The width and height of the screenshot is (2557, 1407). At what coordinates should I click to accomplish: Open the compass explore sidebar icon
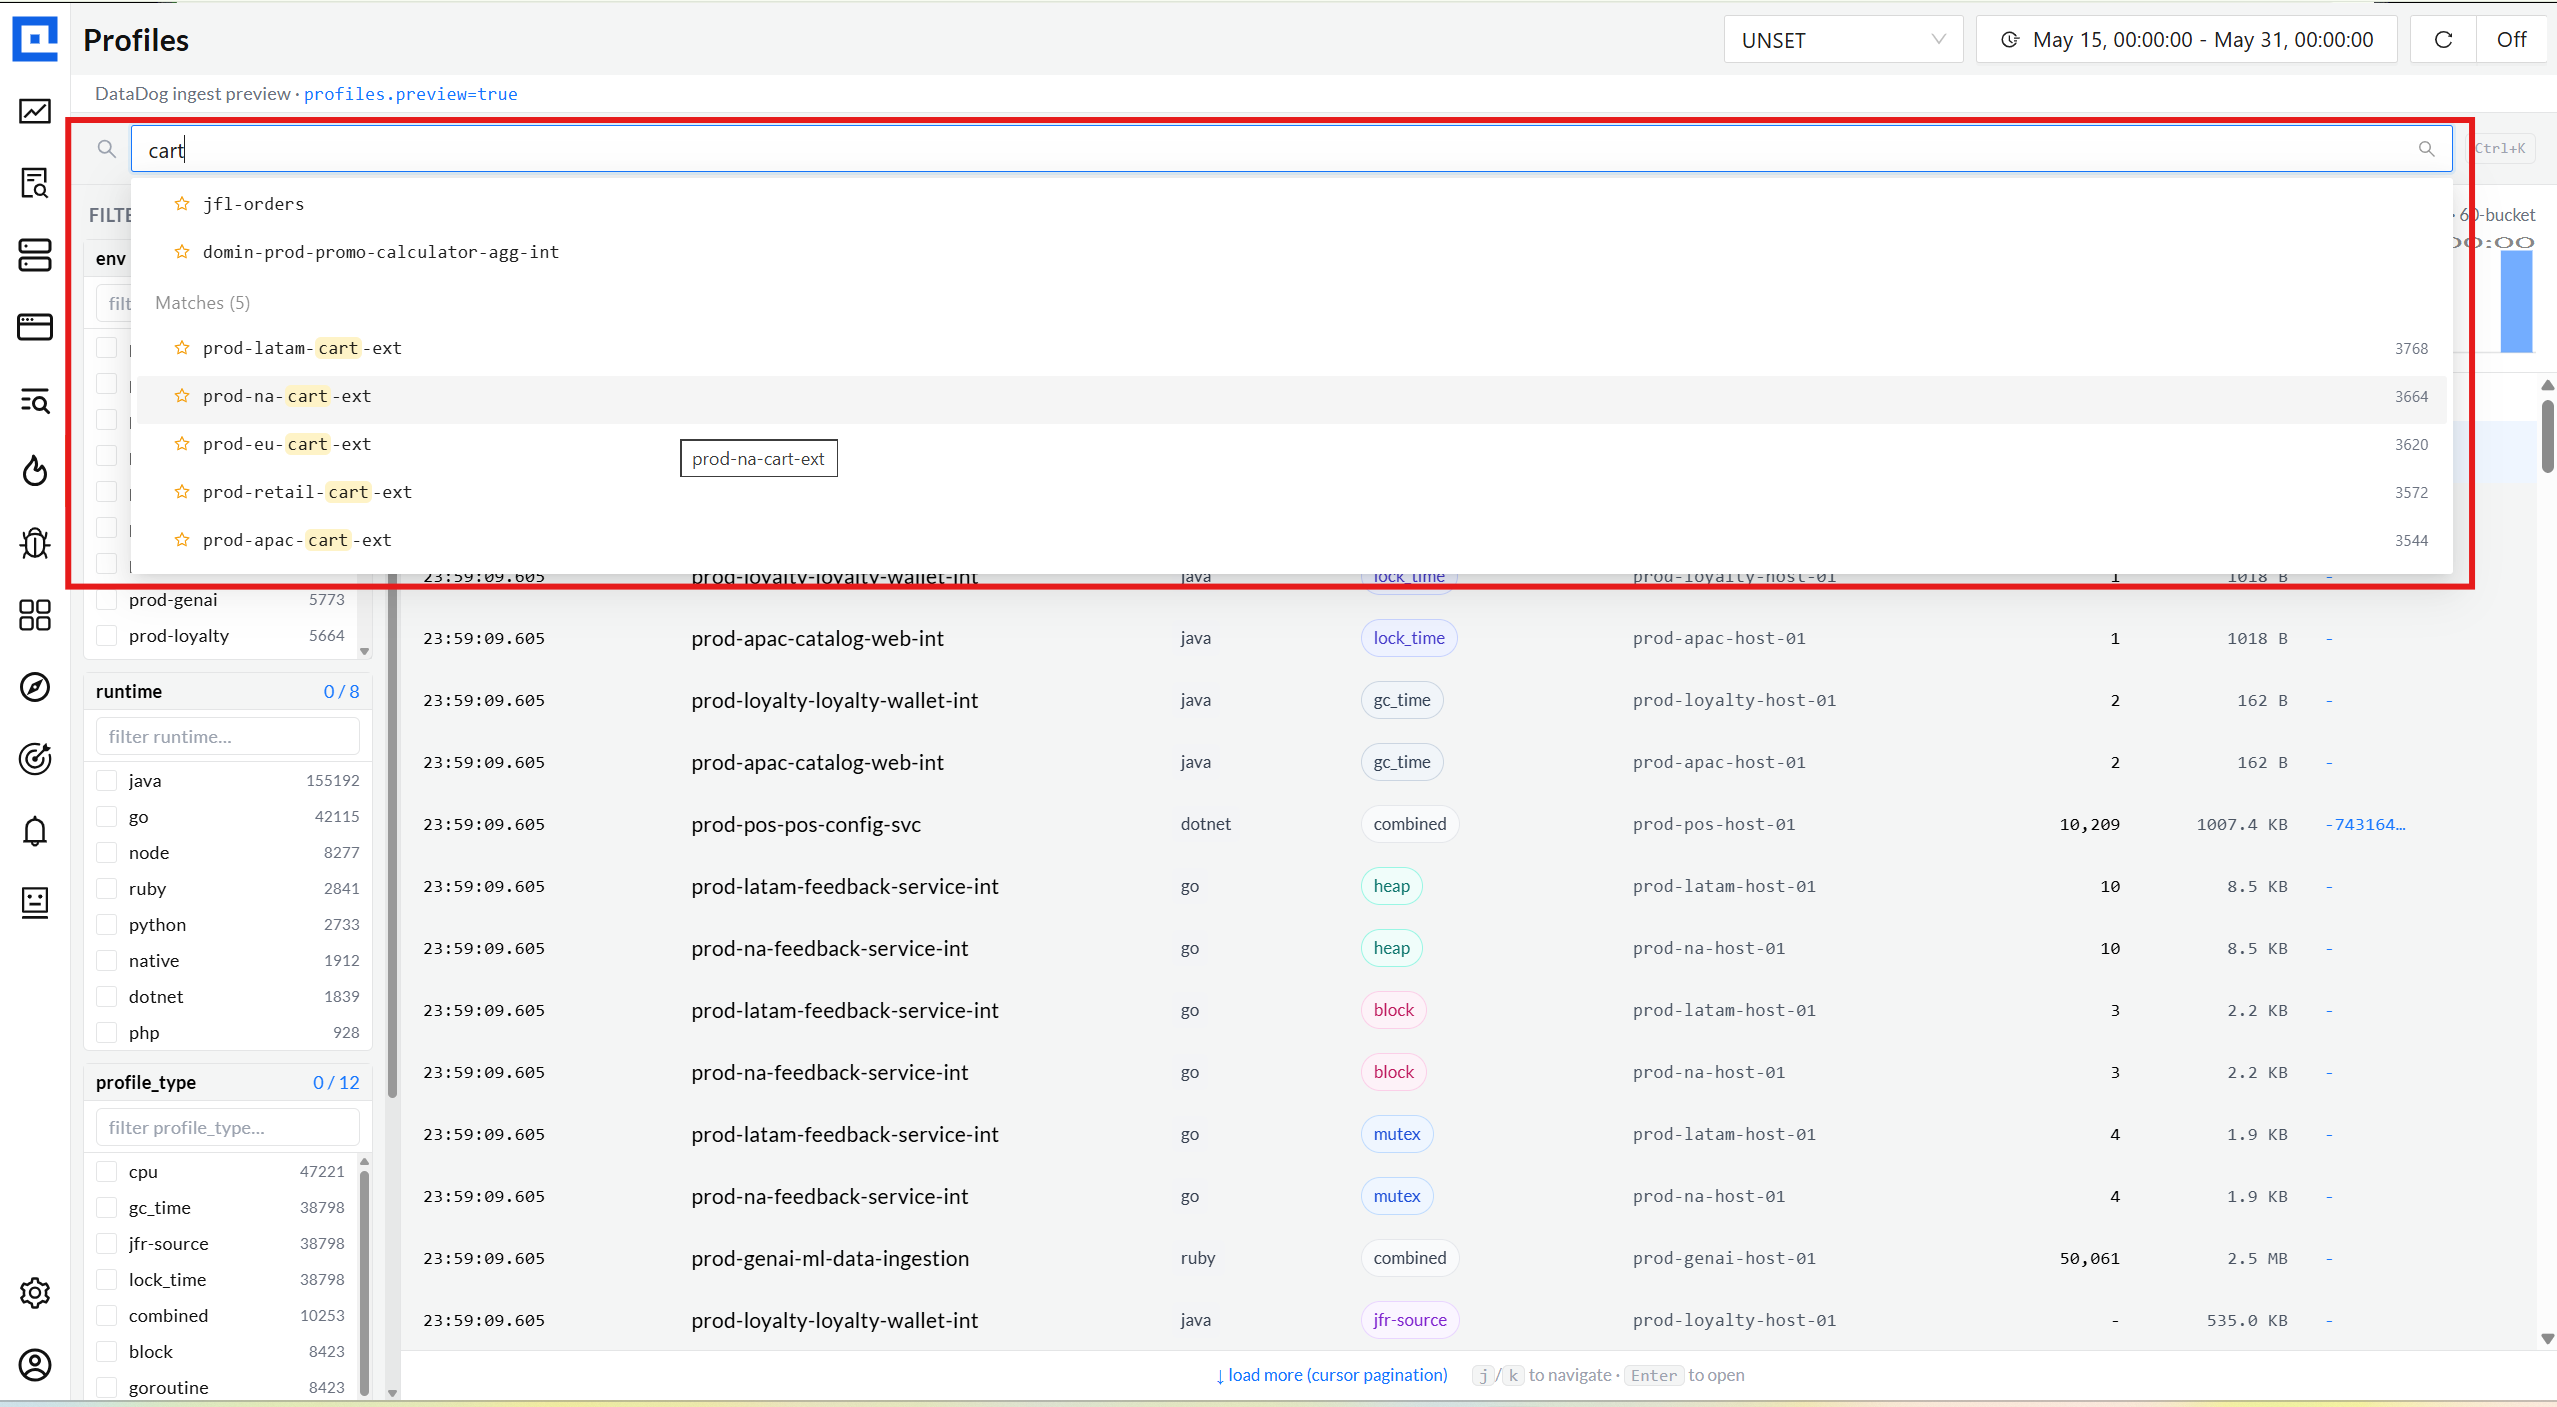pyautogui.click(x=35, y=687)
